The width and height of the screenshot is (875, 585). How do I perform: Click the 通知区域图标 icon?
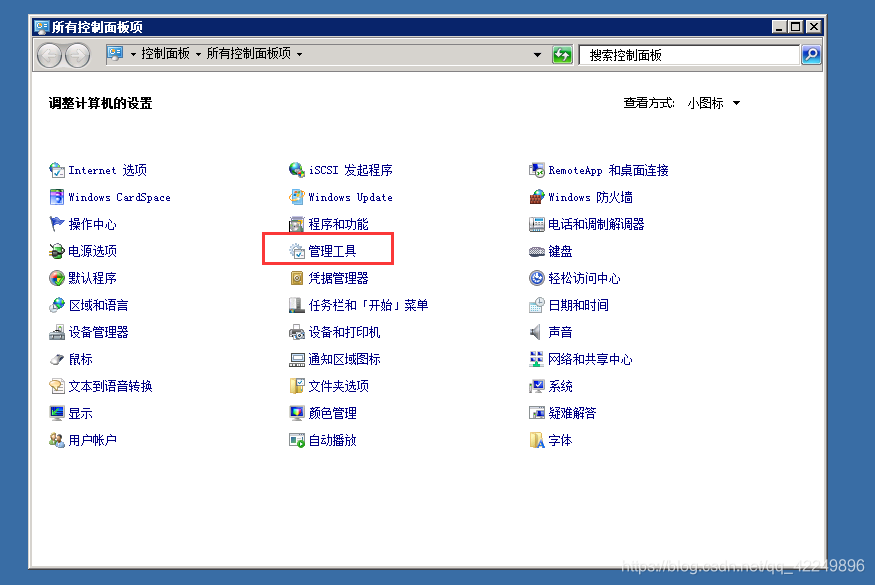click(297, 359)
